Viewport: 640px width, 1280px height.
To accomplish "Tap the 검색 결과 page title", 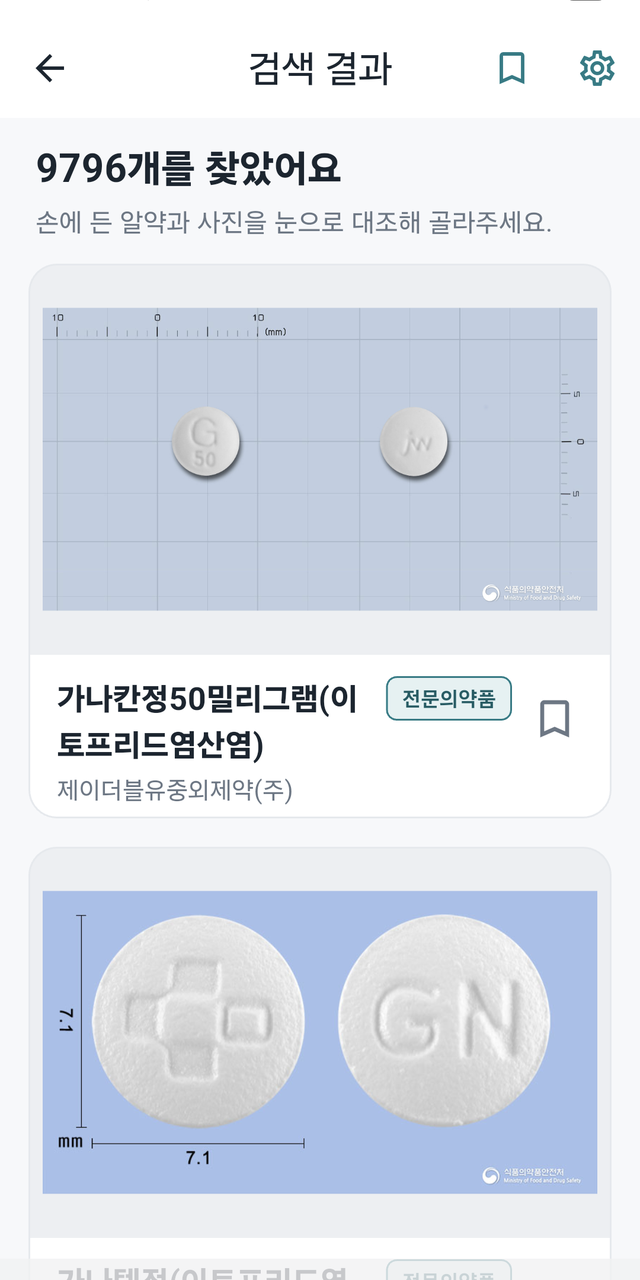I will tap(320, 68).
